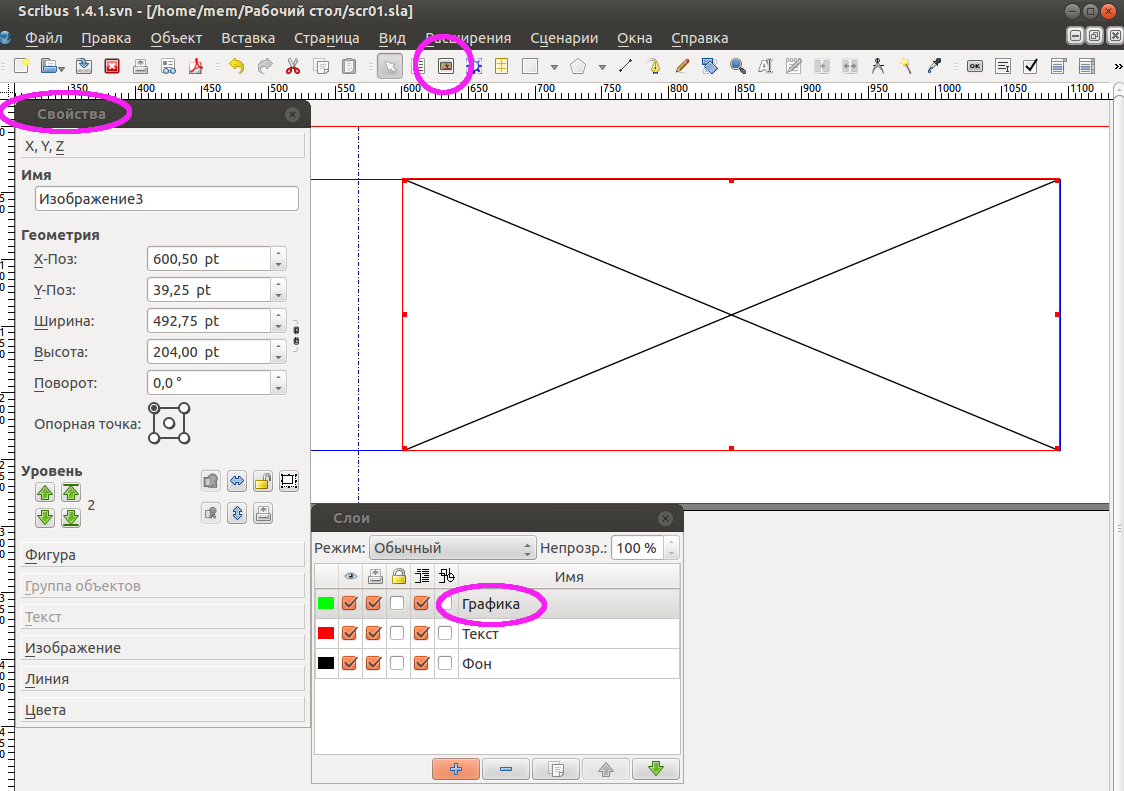Select the Rotate Item tool

point(710,67)
